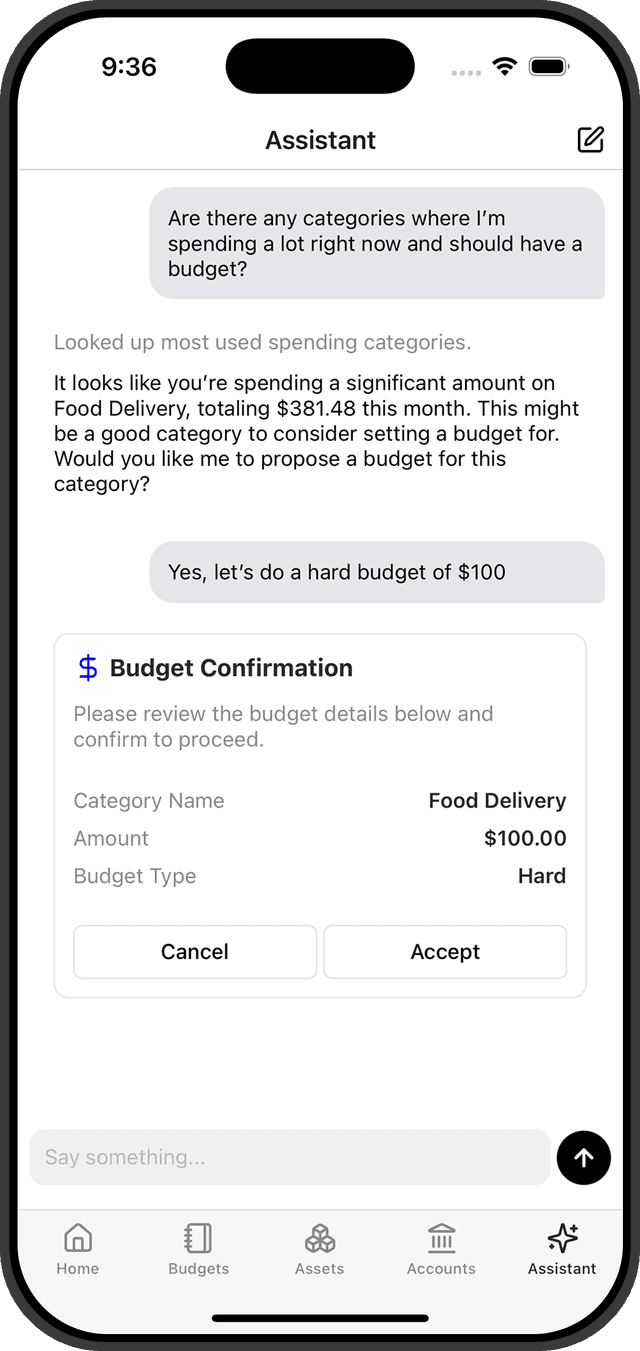
Task: Select the Assets menu item
Action: click(x=319, y=1248)
